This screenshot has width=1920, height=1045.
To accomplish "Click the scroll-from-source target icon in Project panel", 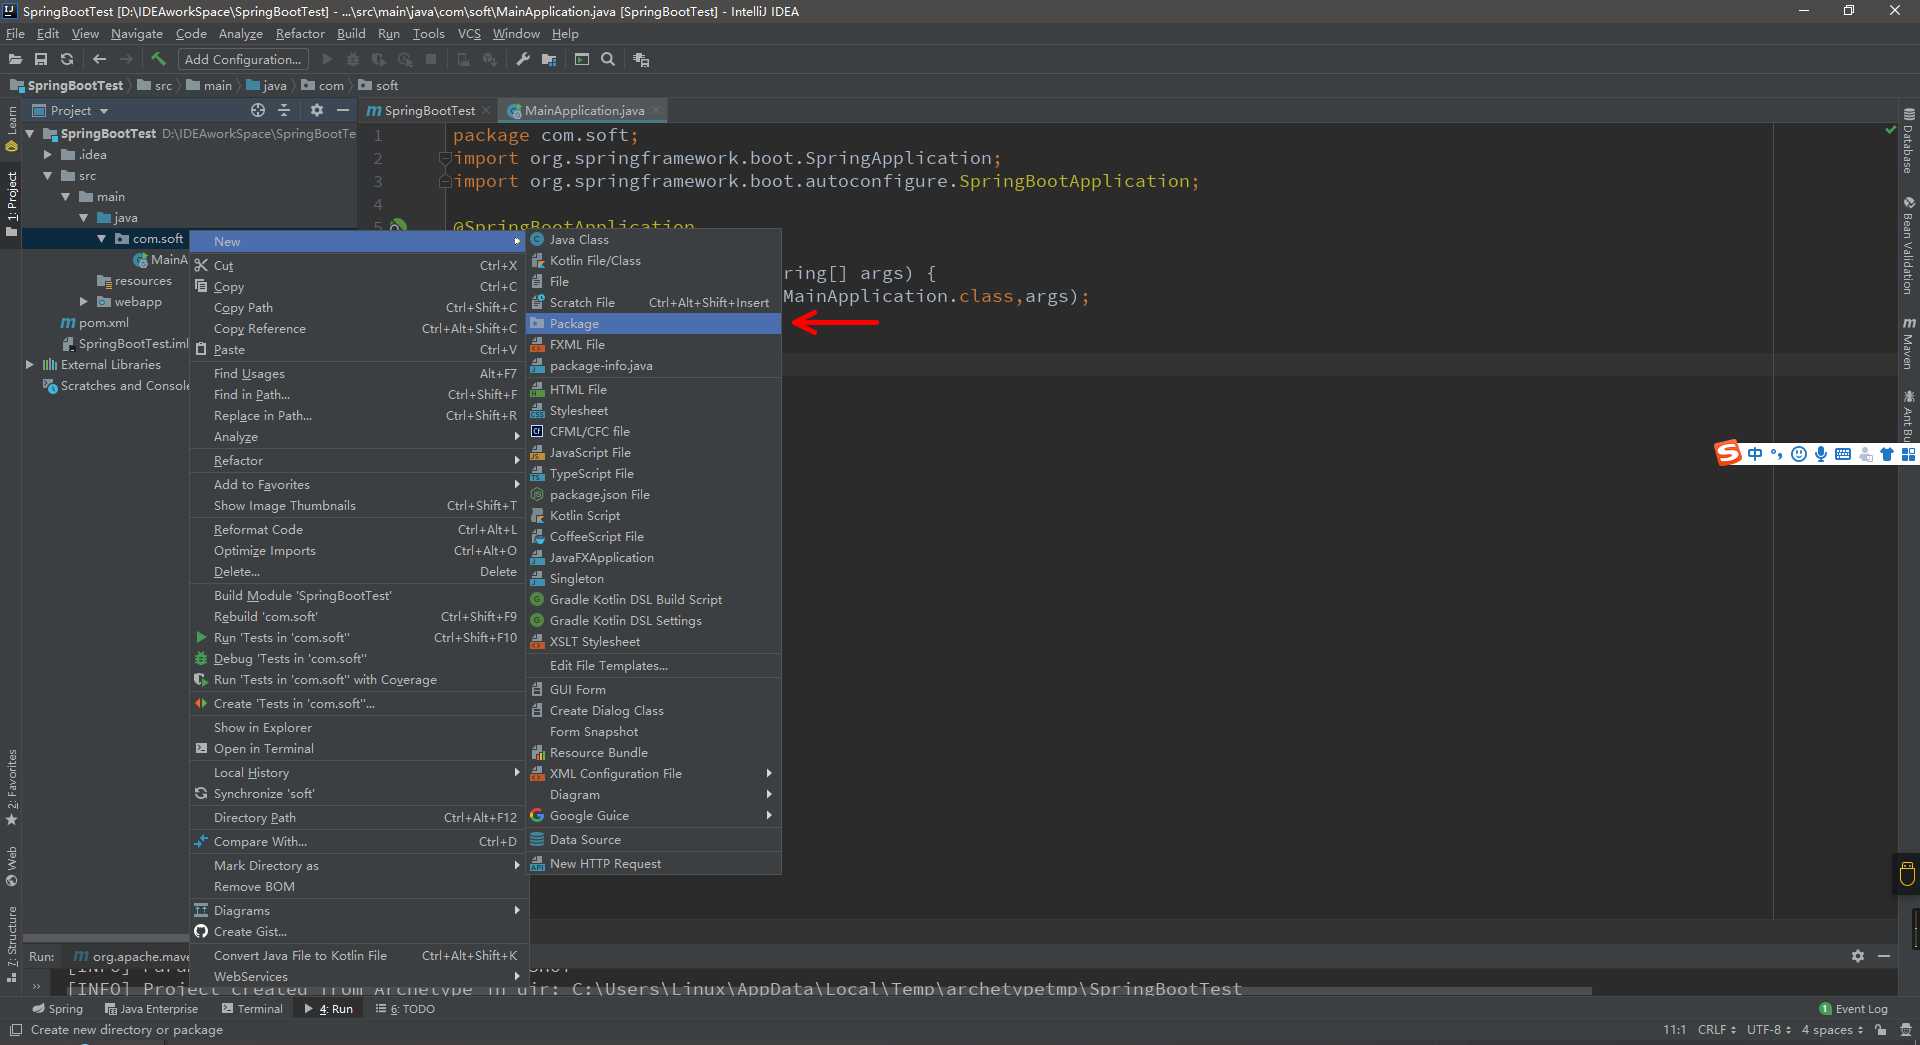I will click(x=258, y=110).
